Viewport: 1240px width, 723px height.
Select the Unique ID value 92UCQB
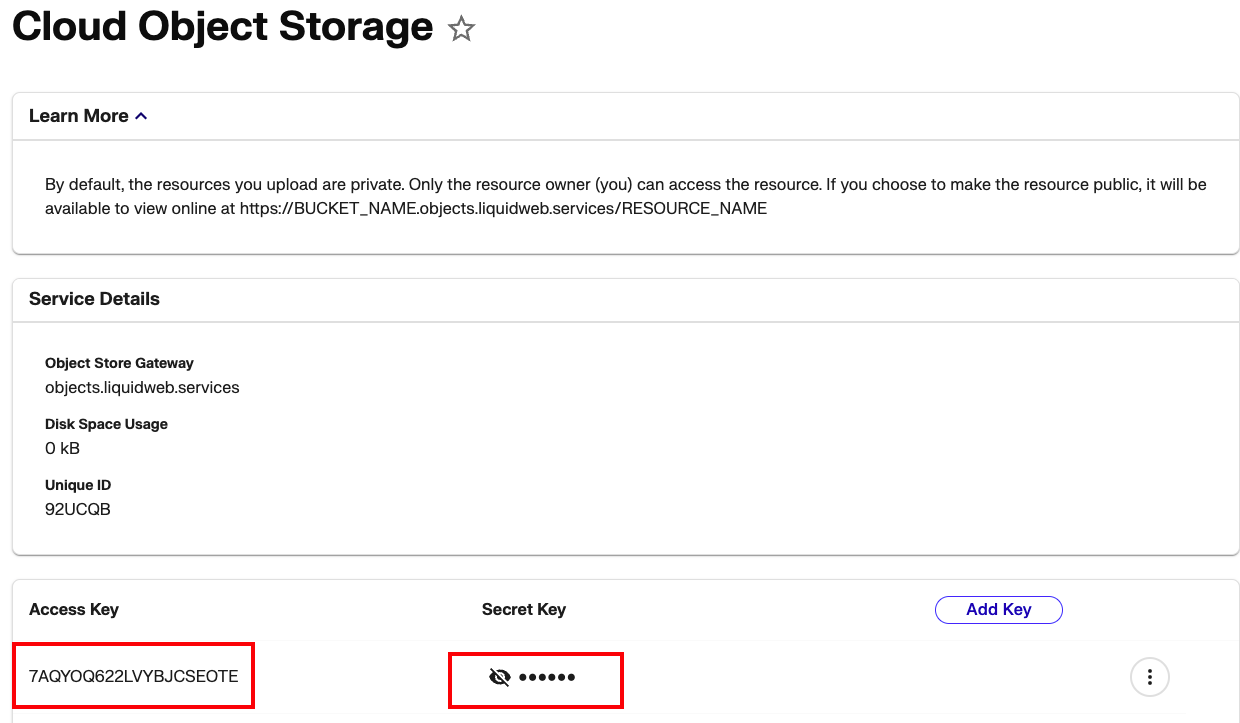pyautogui.click(x=78, y=509)
